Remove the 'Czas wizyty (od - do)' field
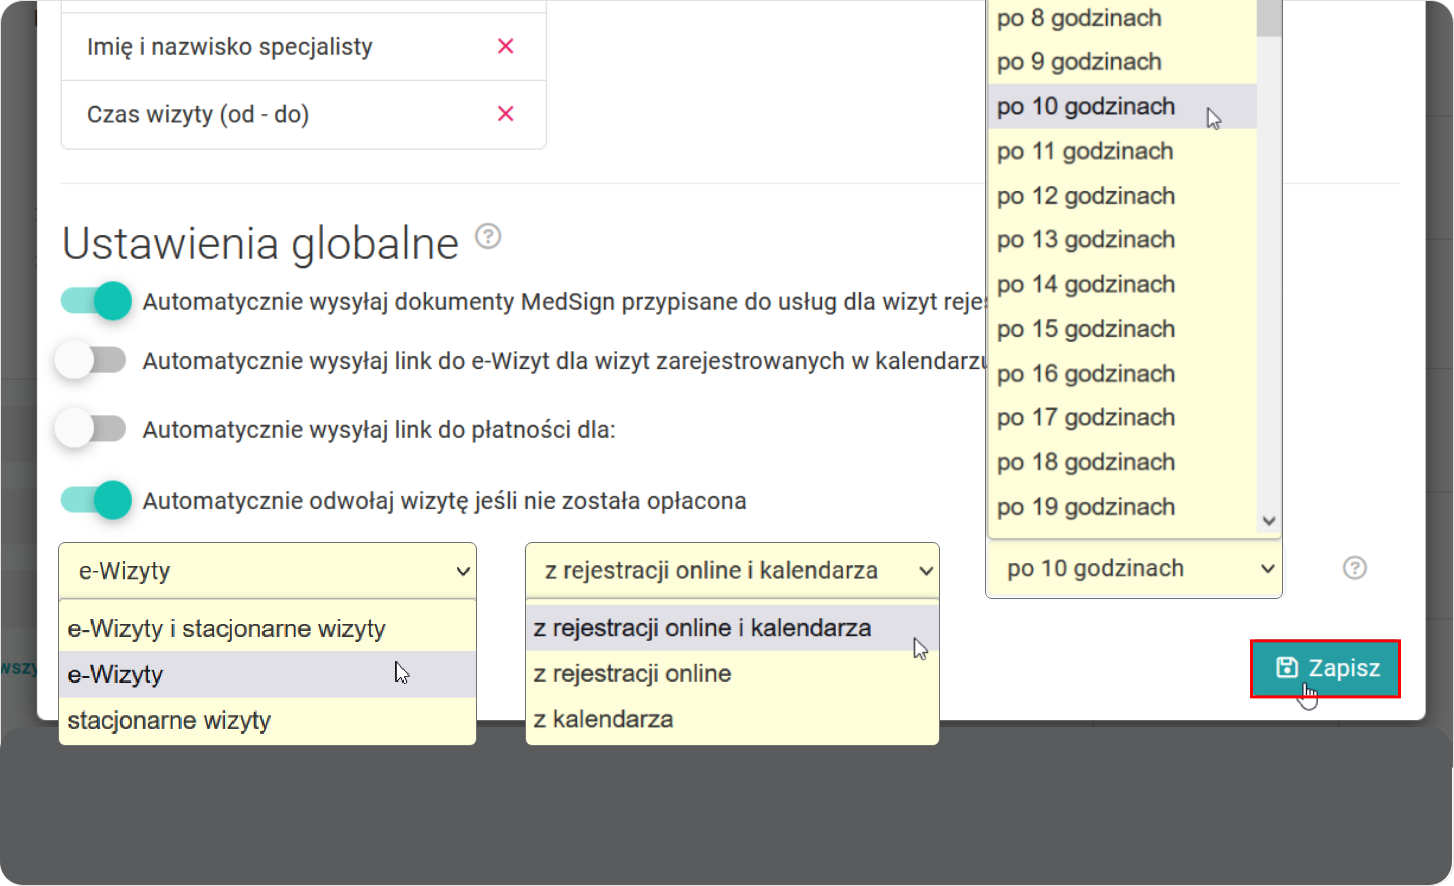The image size is (1454, 886). point(506,114)
